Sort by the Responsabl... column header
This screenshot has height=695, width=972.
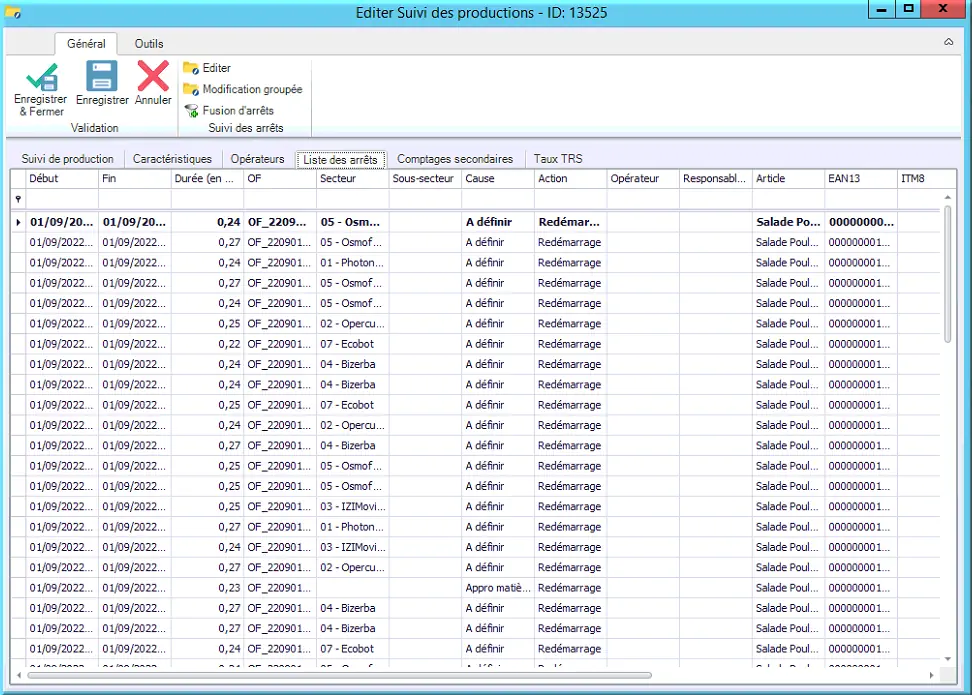pyautogui.click(x=715, y=179)
